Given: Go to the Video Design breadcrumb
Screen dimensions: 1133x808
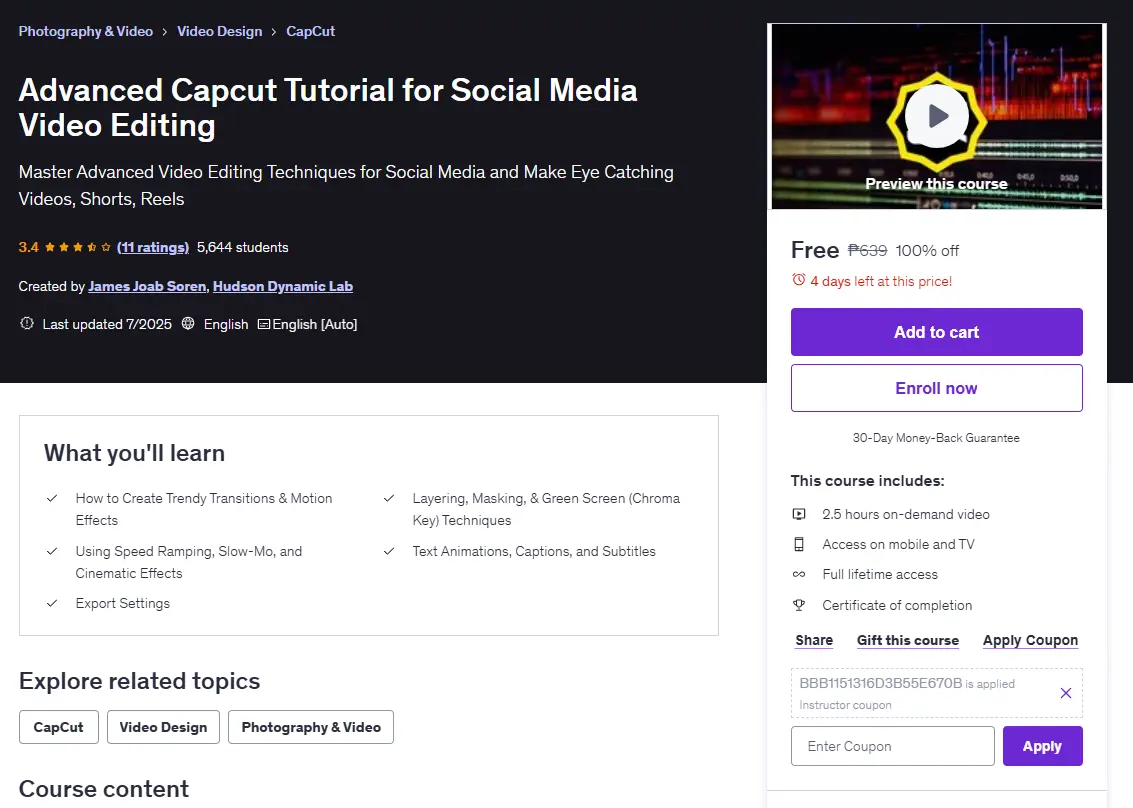Looking at the screenshot, I should click(x=220, y=31).
